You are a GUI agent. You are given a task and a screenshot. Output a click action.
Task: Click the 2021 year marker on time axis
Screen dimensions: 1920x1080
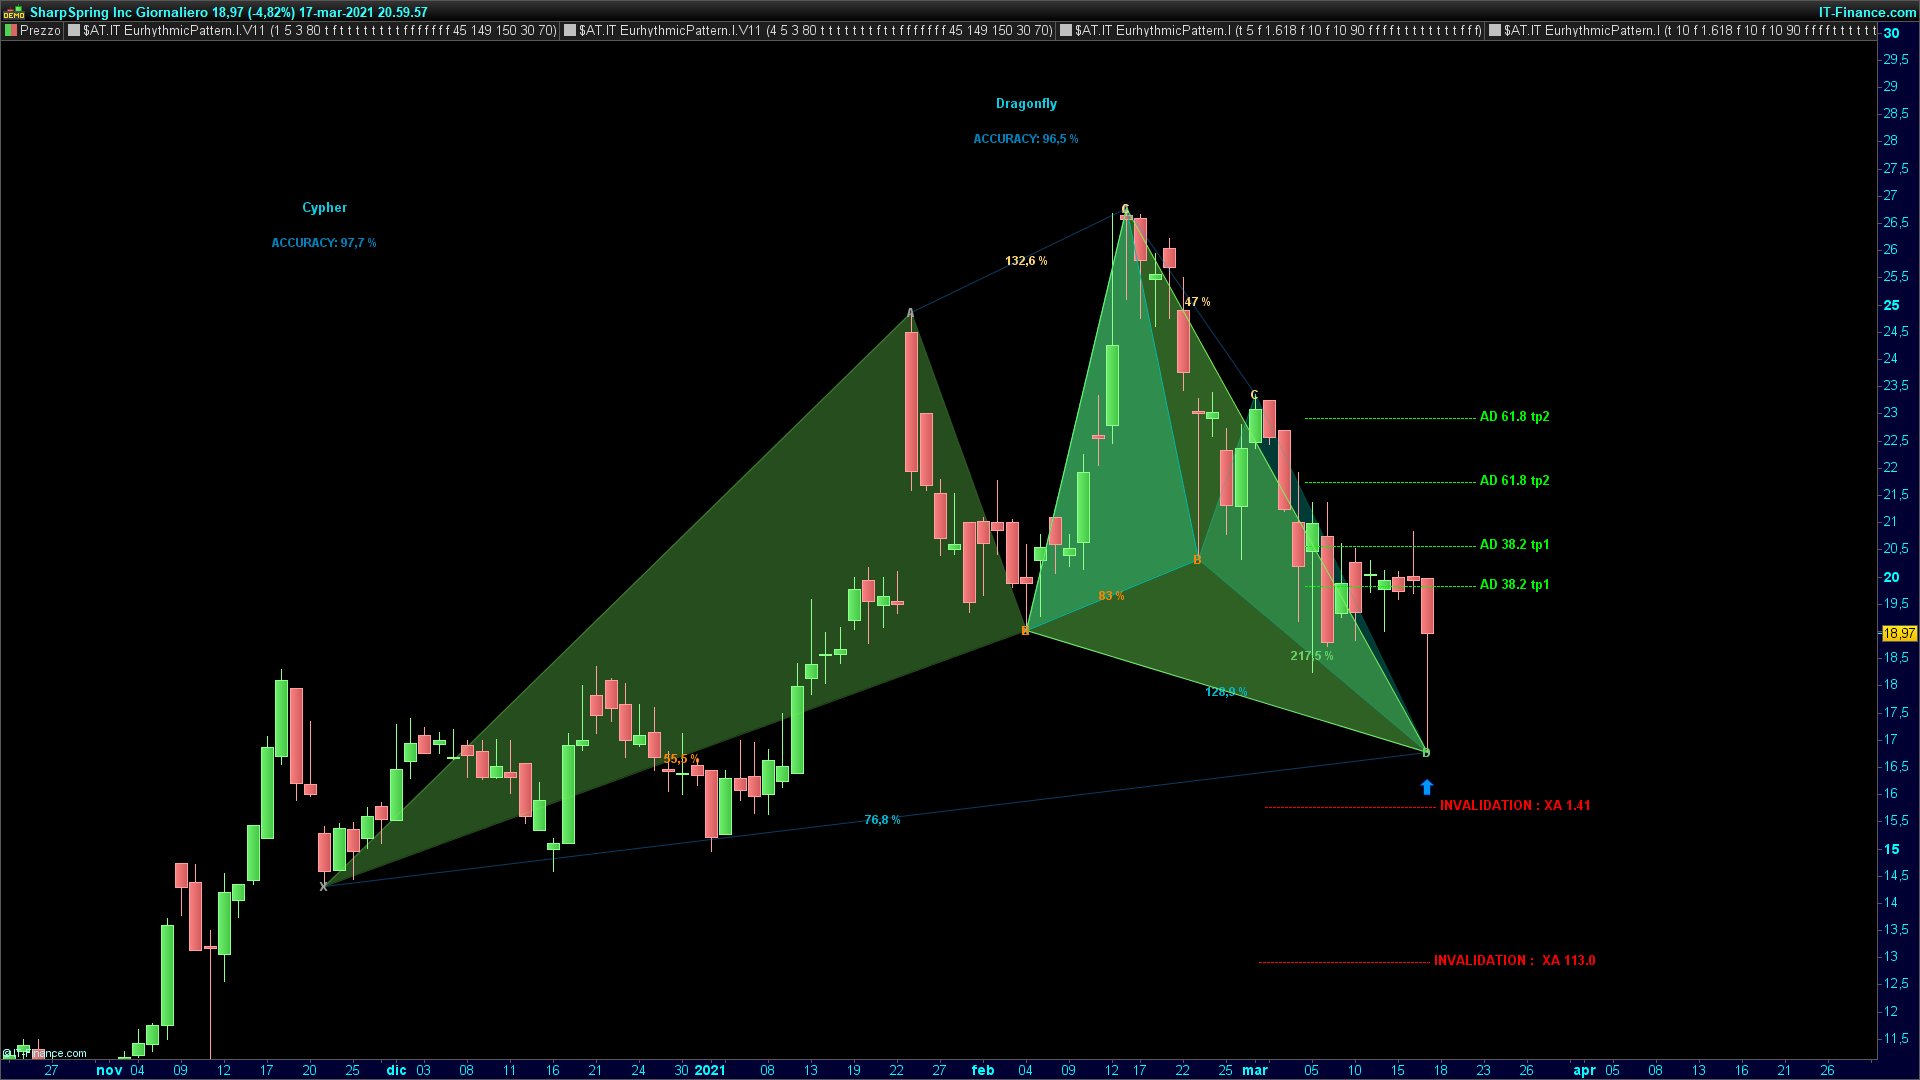pos(710,1070)
